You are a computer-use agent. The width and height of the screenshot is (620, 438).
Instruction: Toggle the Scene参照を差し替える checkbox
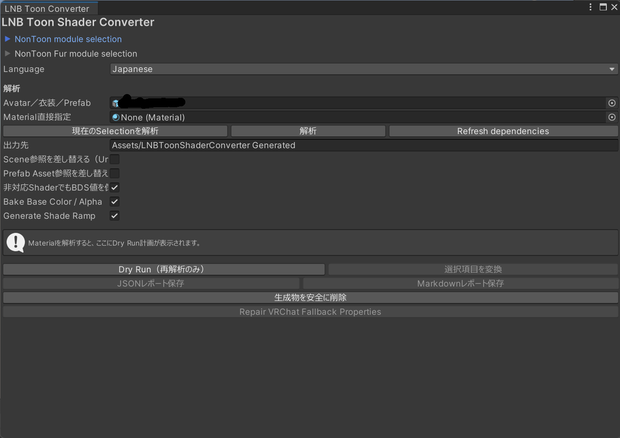115,159
